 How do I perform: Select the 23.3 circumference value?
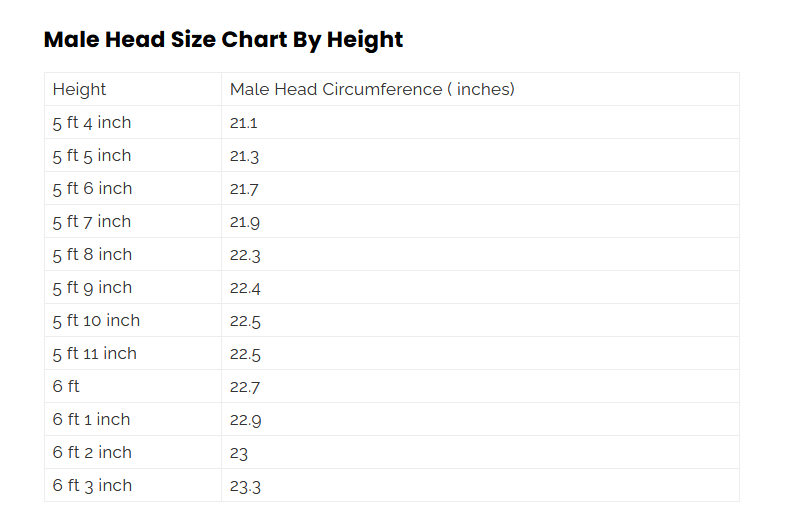[245, 486]
